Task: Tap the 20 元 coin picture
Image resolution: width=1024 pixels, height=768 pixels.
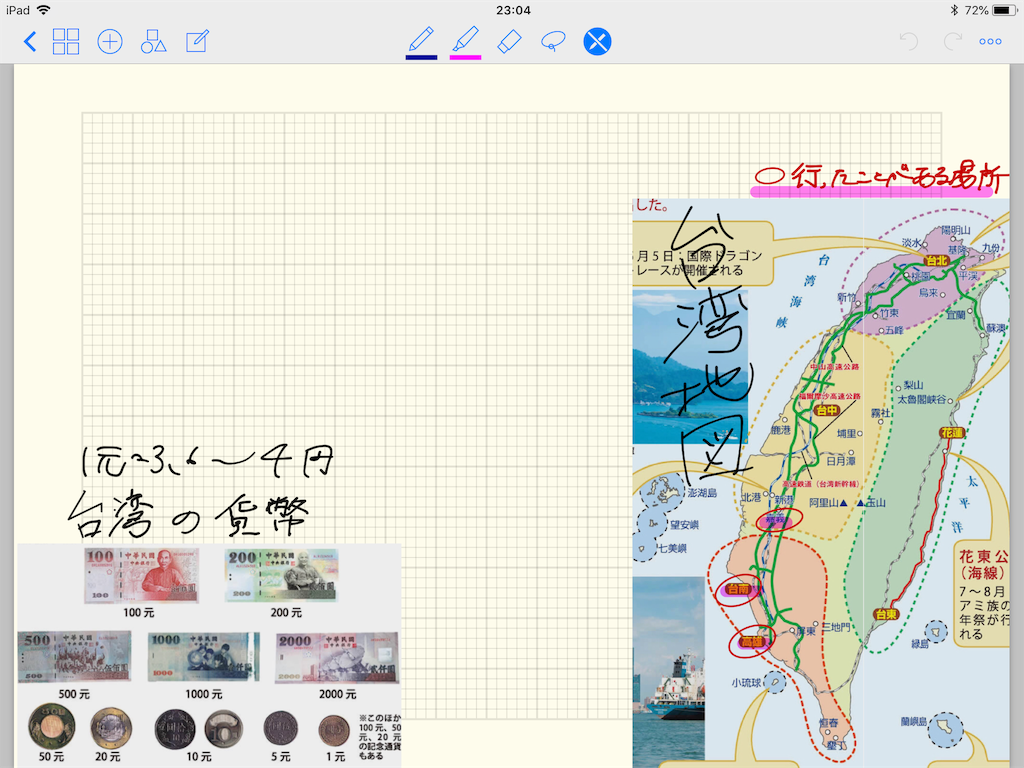Action: click(111, 728)
